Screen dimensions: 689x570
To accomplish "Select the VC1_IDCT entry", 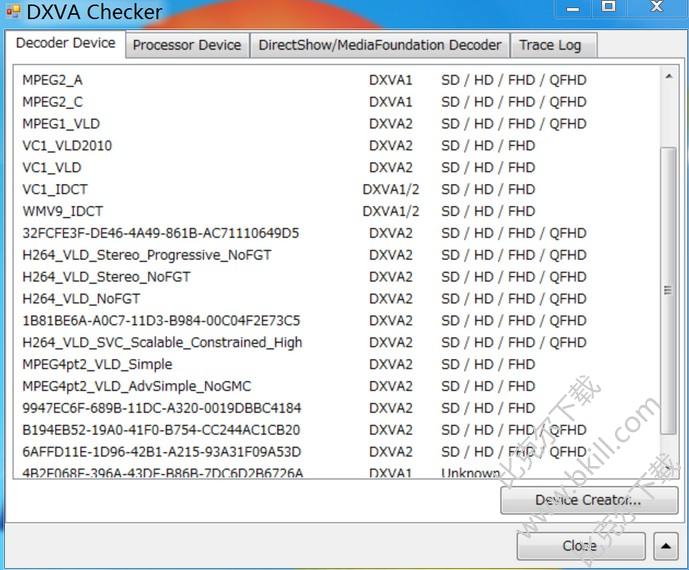I will [x=337, y=189].
